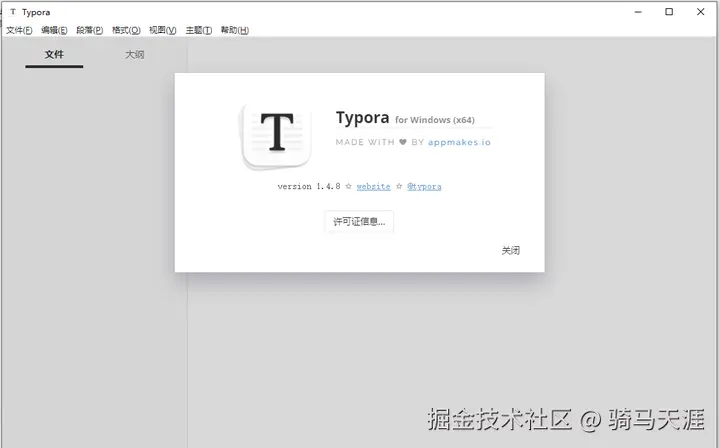This screenshot has width=720, height=448.
Task: Close the Typora window with the X
Action: click(x=700, y=12)
